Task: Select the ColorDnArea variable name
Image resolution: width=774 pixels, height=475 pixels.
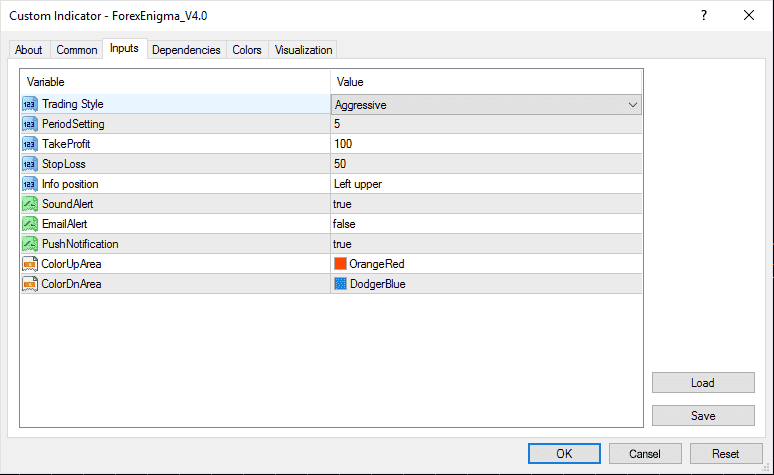Action: click(72, 284)
